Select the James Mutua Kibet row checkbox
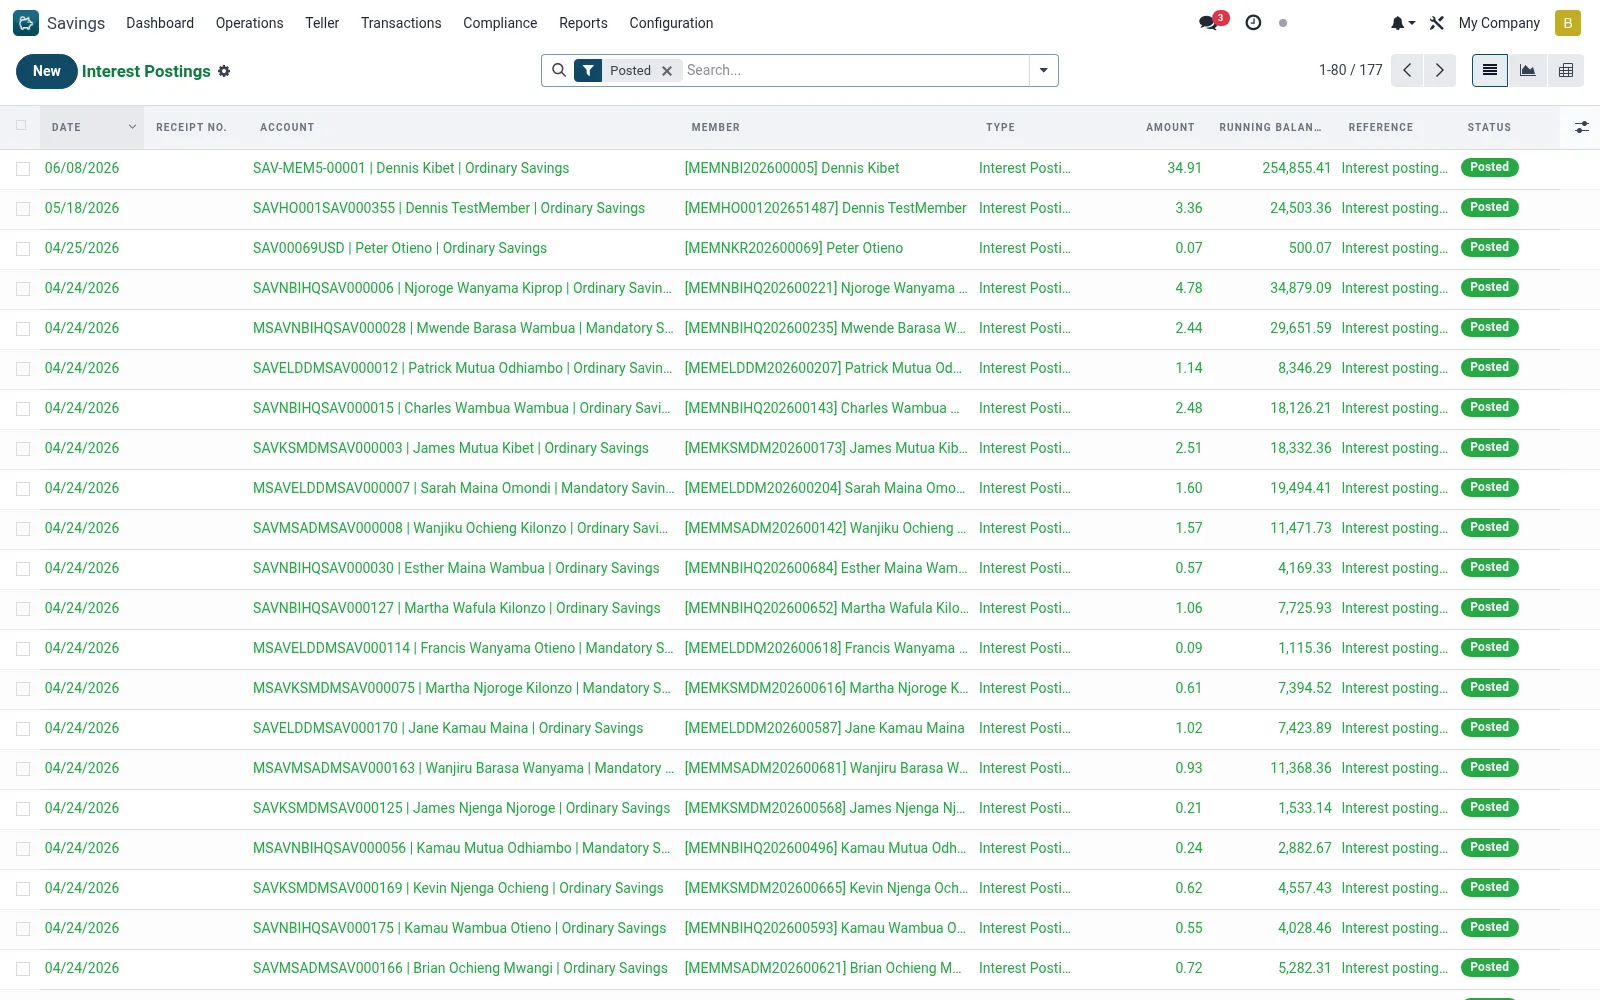Screen dimensions: 1600x1000 [x=22, y=449]
